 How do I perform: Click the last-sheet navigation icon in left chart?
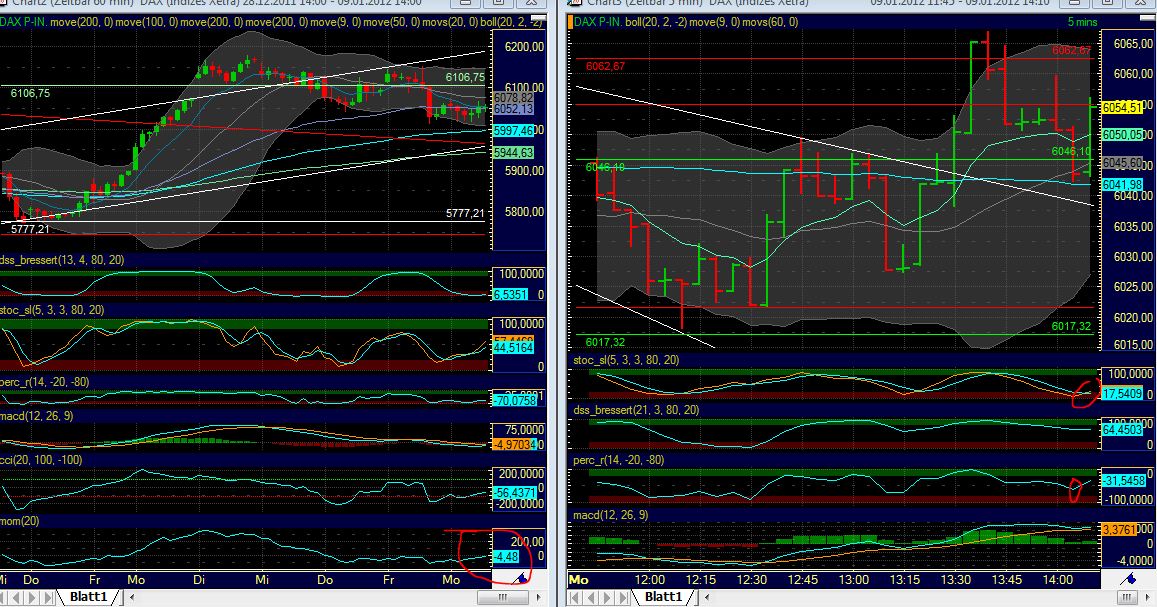coord(48,596)
